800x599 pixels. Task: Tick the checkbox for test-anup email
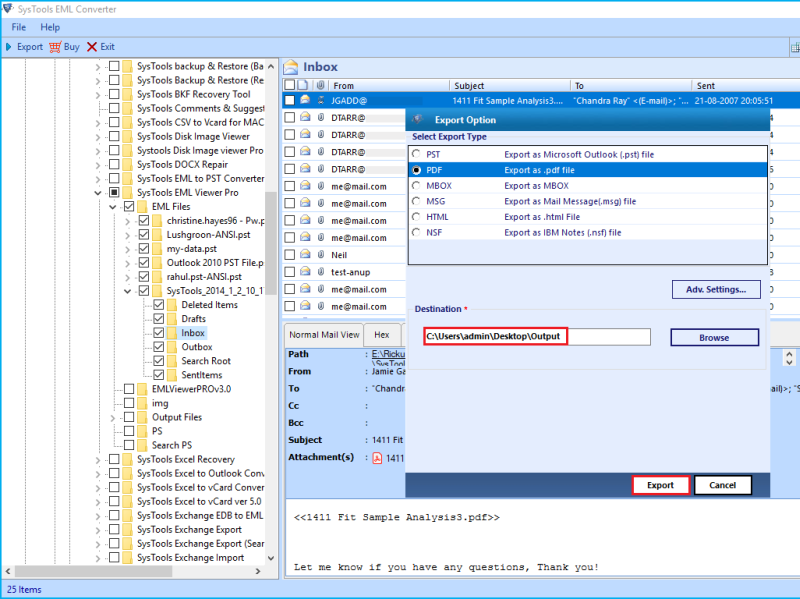coord(289,272)
